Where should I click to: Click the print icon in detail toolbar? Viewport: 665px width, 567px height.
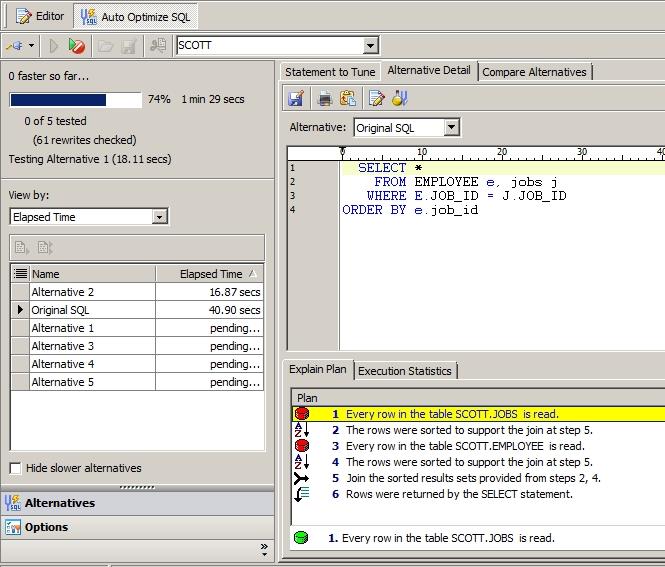324,98
